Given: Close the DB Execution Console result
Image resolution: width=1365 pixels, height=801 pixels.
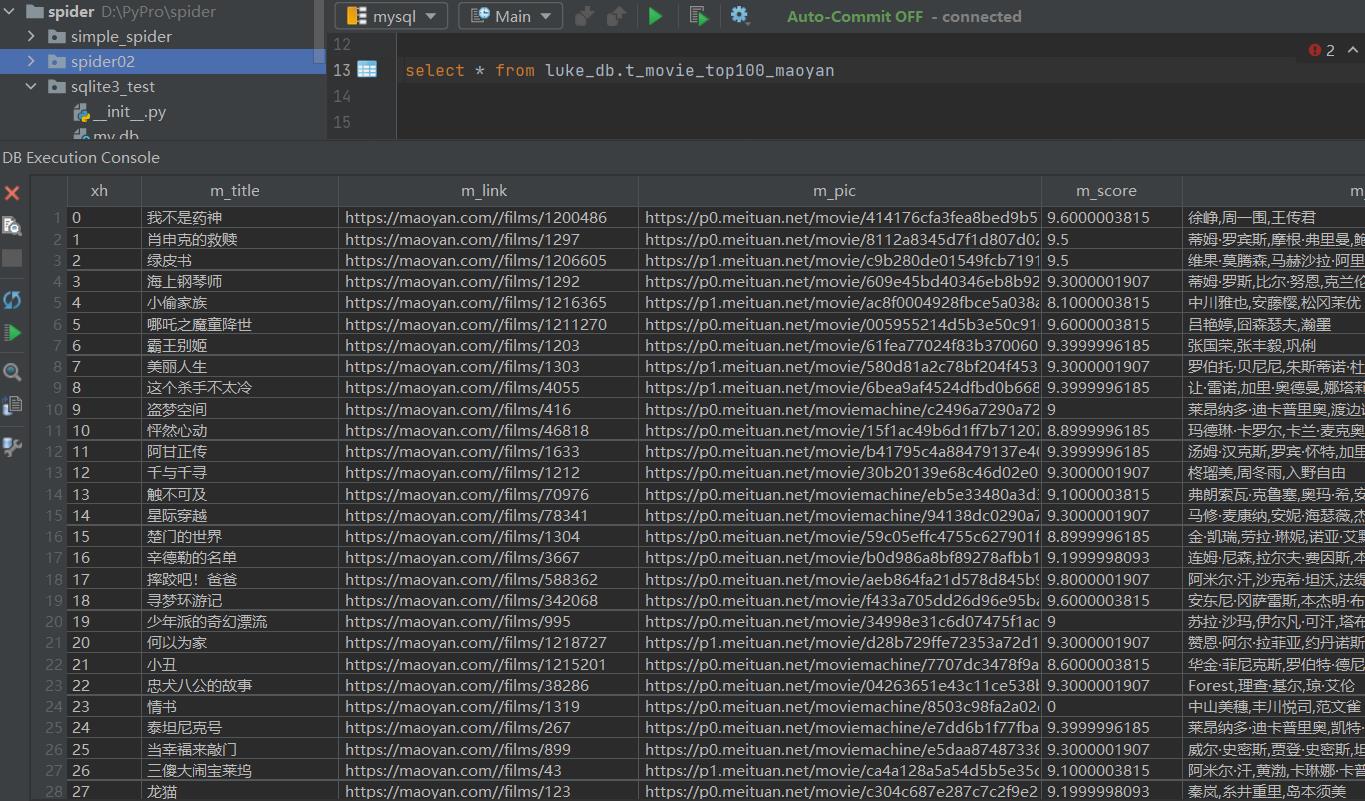Looking at the screenshot, I should (x=12, y=193).
